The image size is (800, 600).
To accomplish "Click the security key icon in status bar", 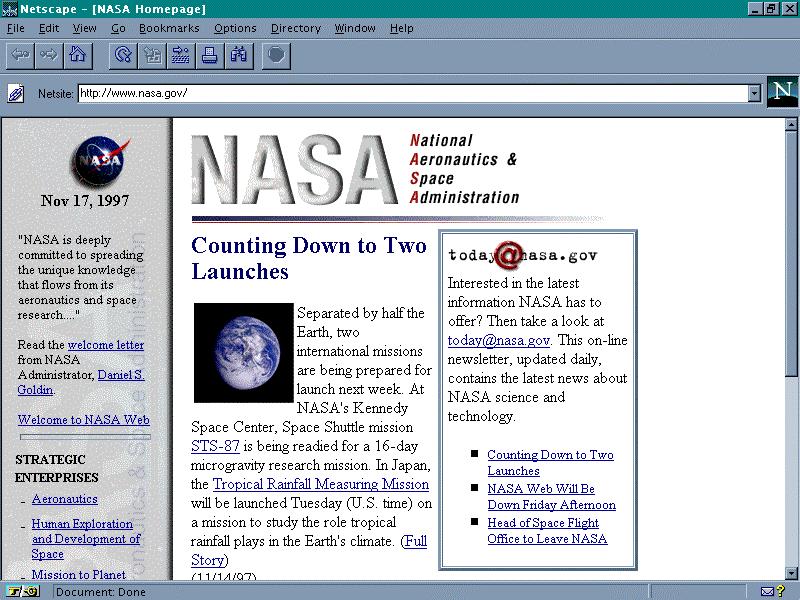I will [x=24, y=592].
